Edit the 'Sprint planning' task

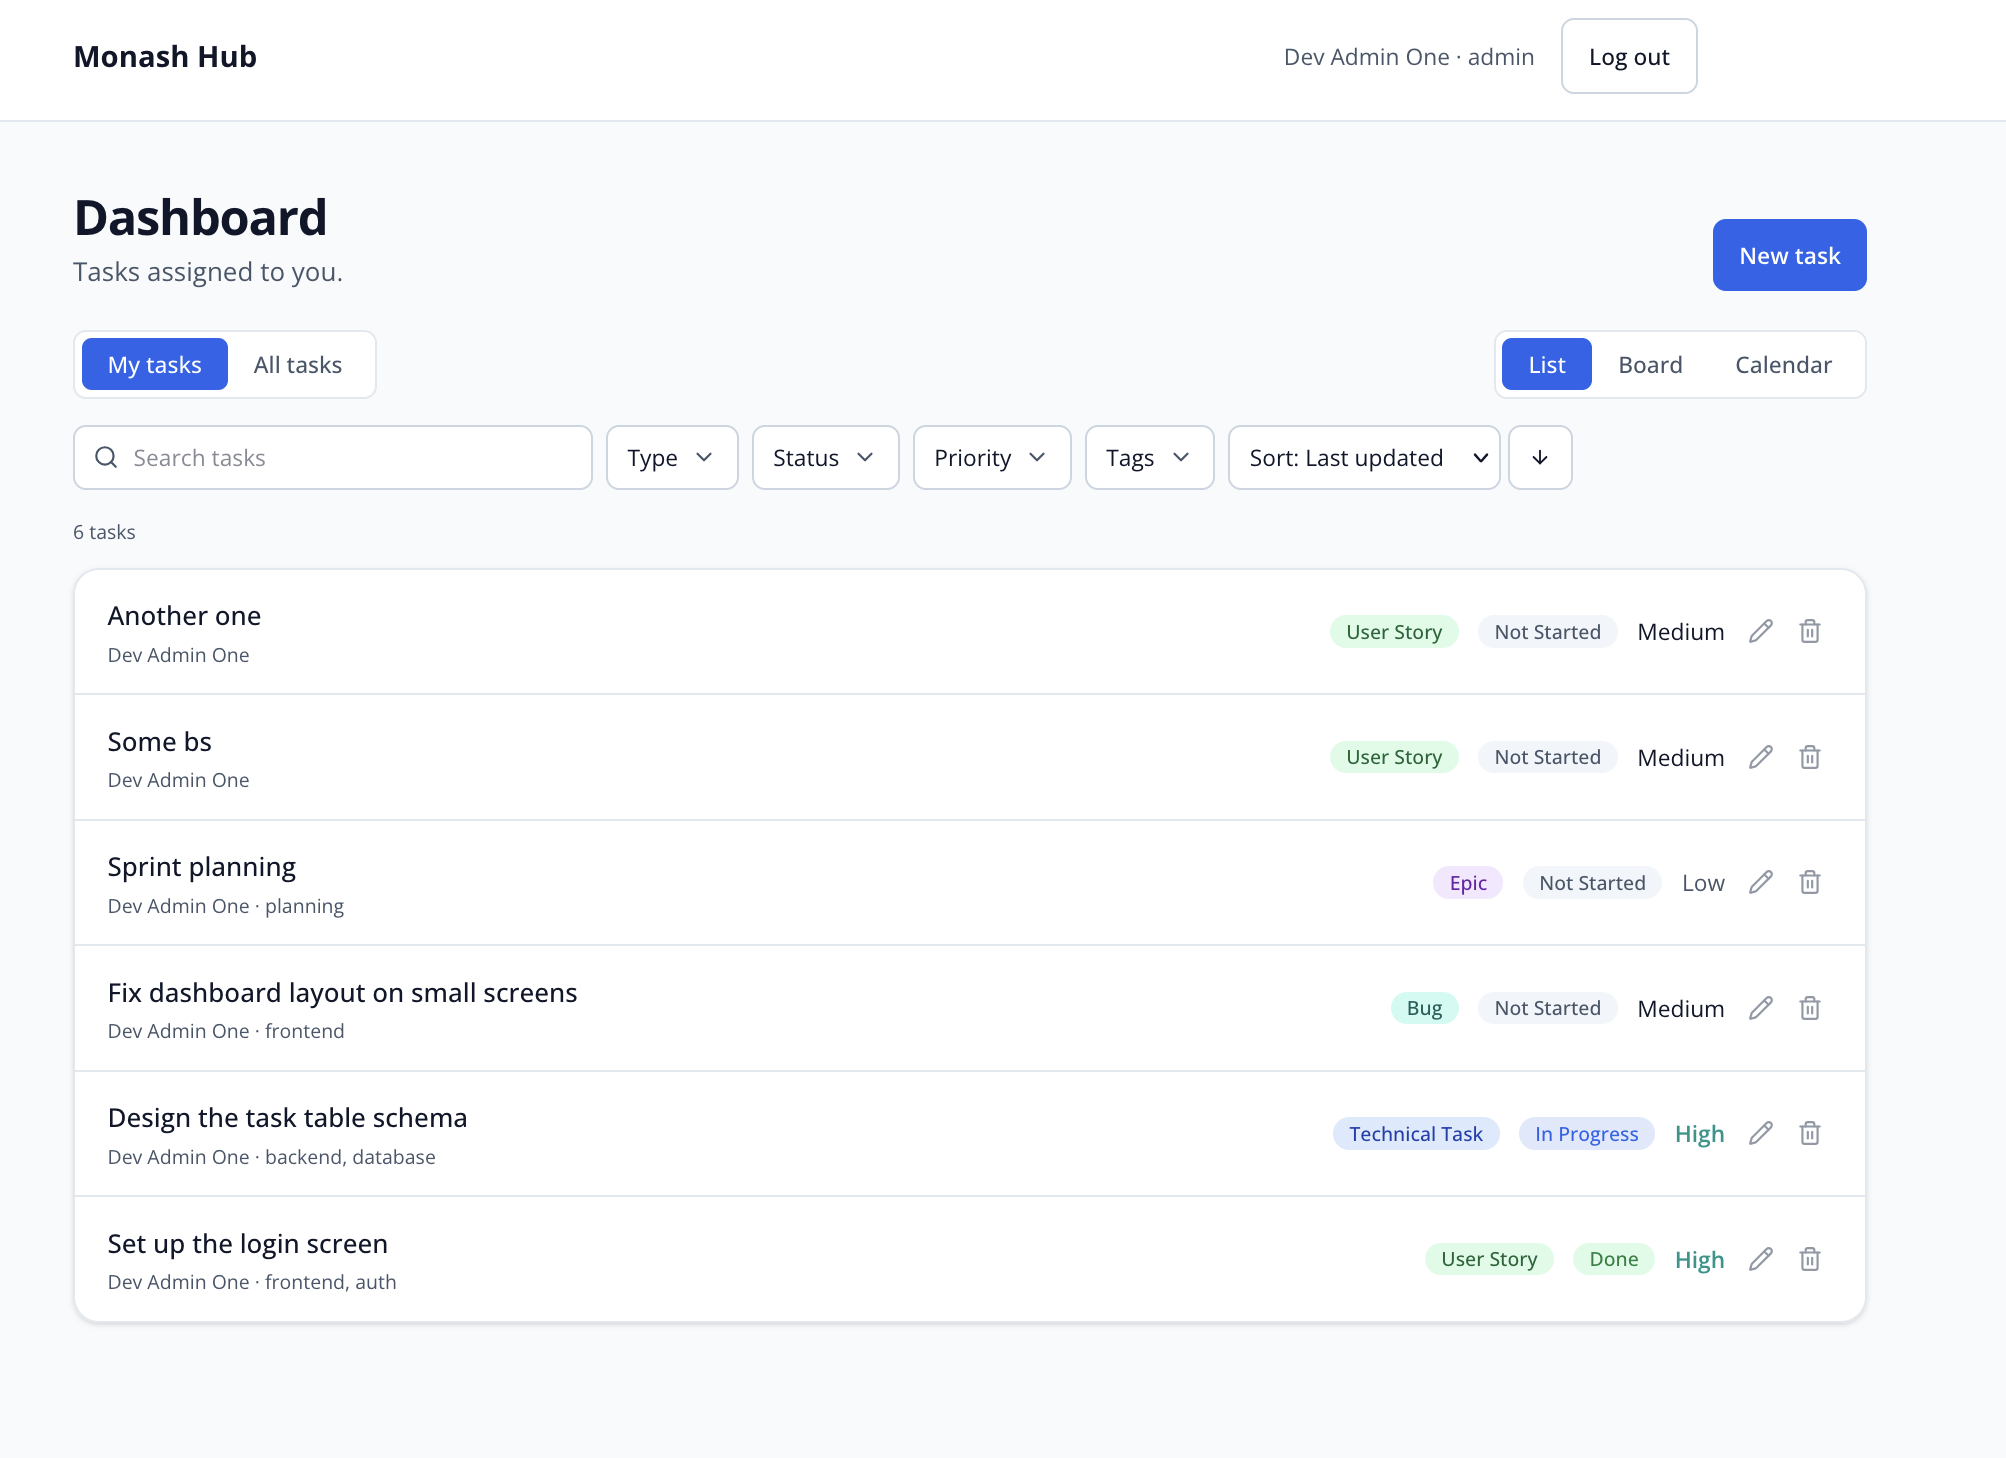point(1761,882)
